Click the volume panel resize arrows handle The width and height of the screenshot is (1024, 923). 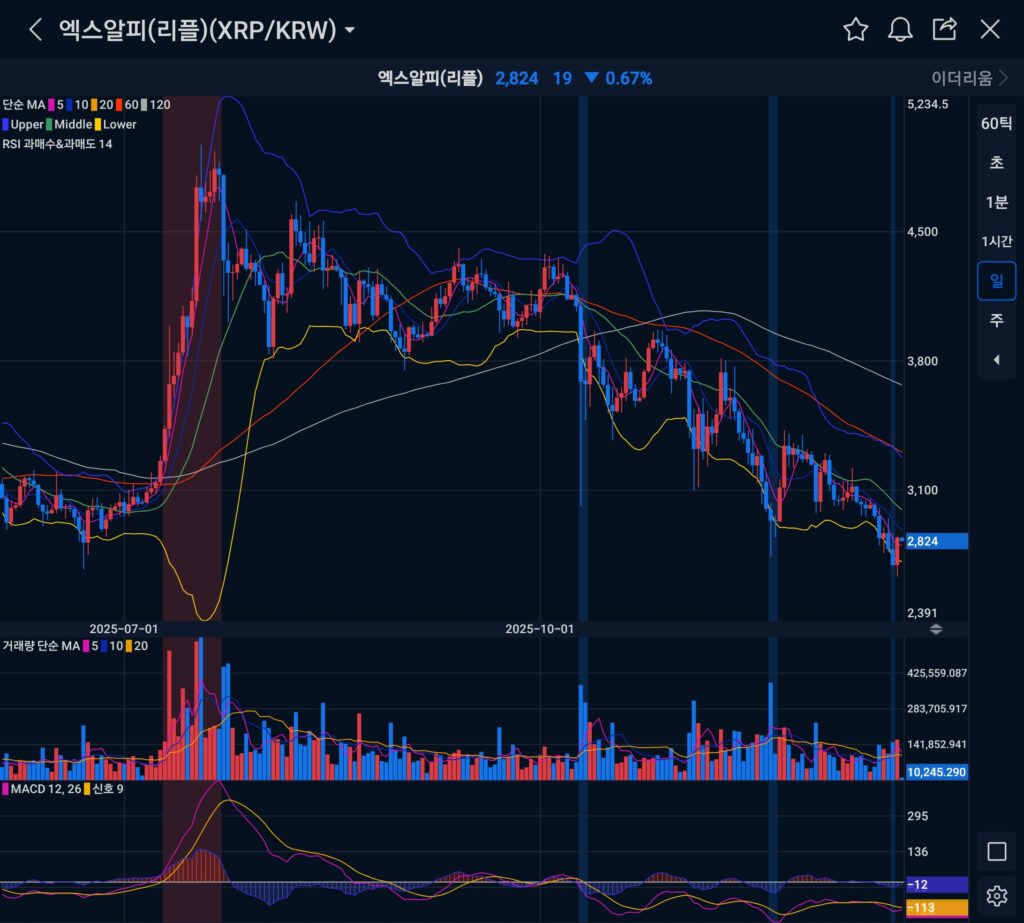coord(936,629)
